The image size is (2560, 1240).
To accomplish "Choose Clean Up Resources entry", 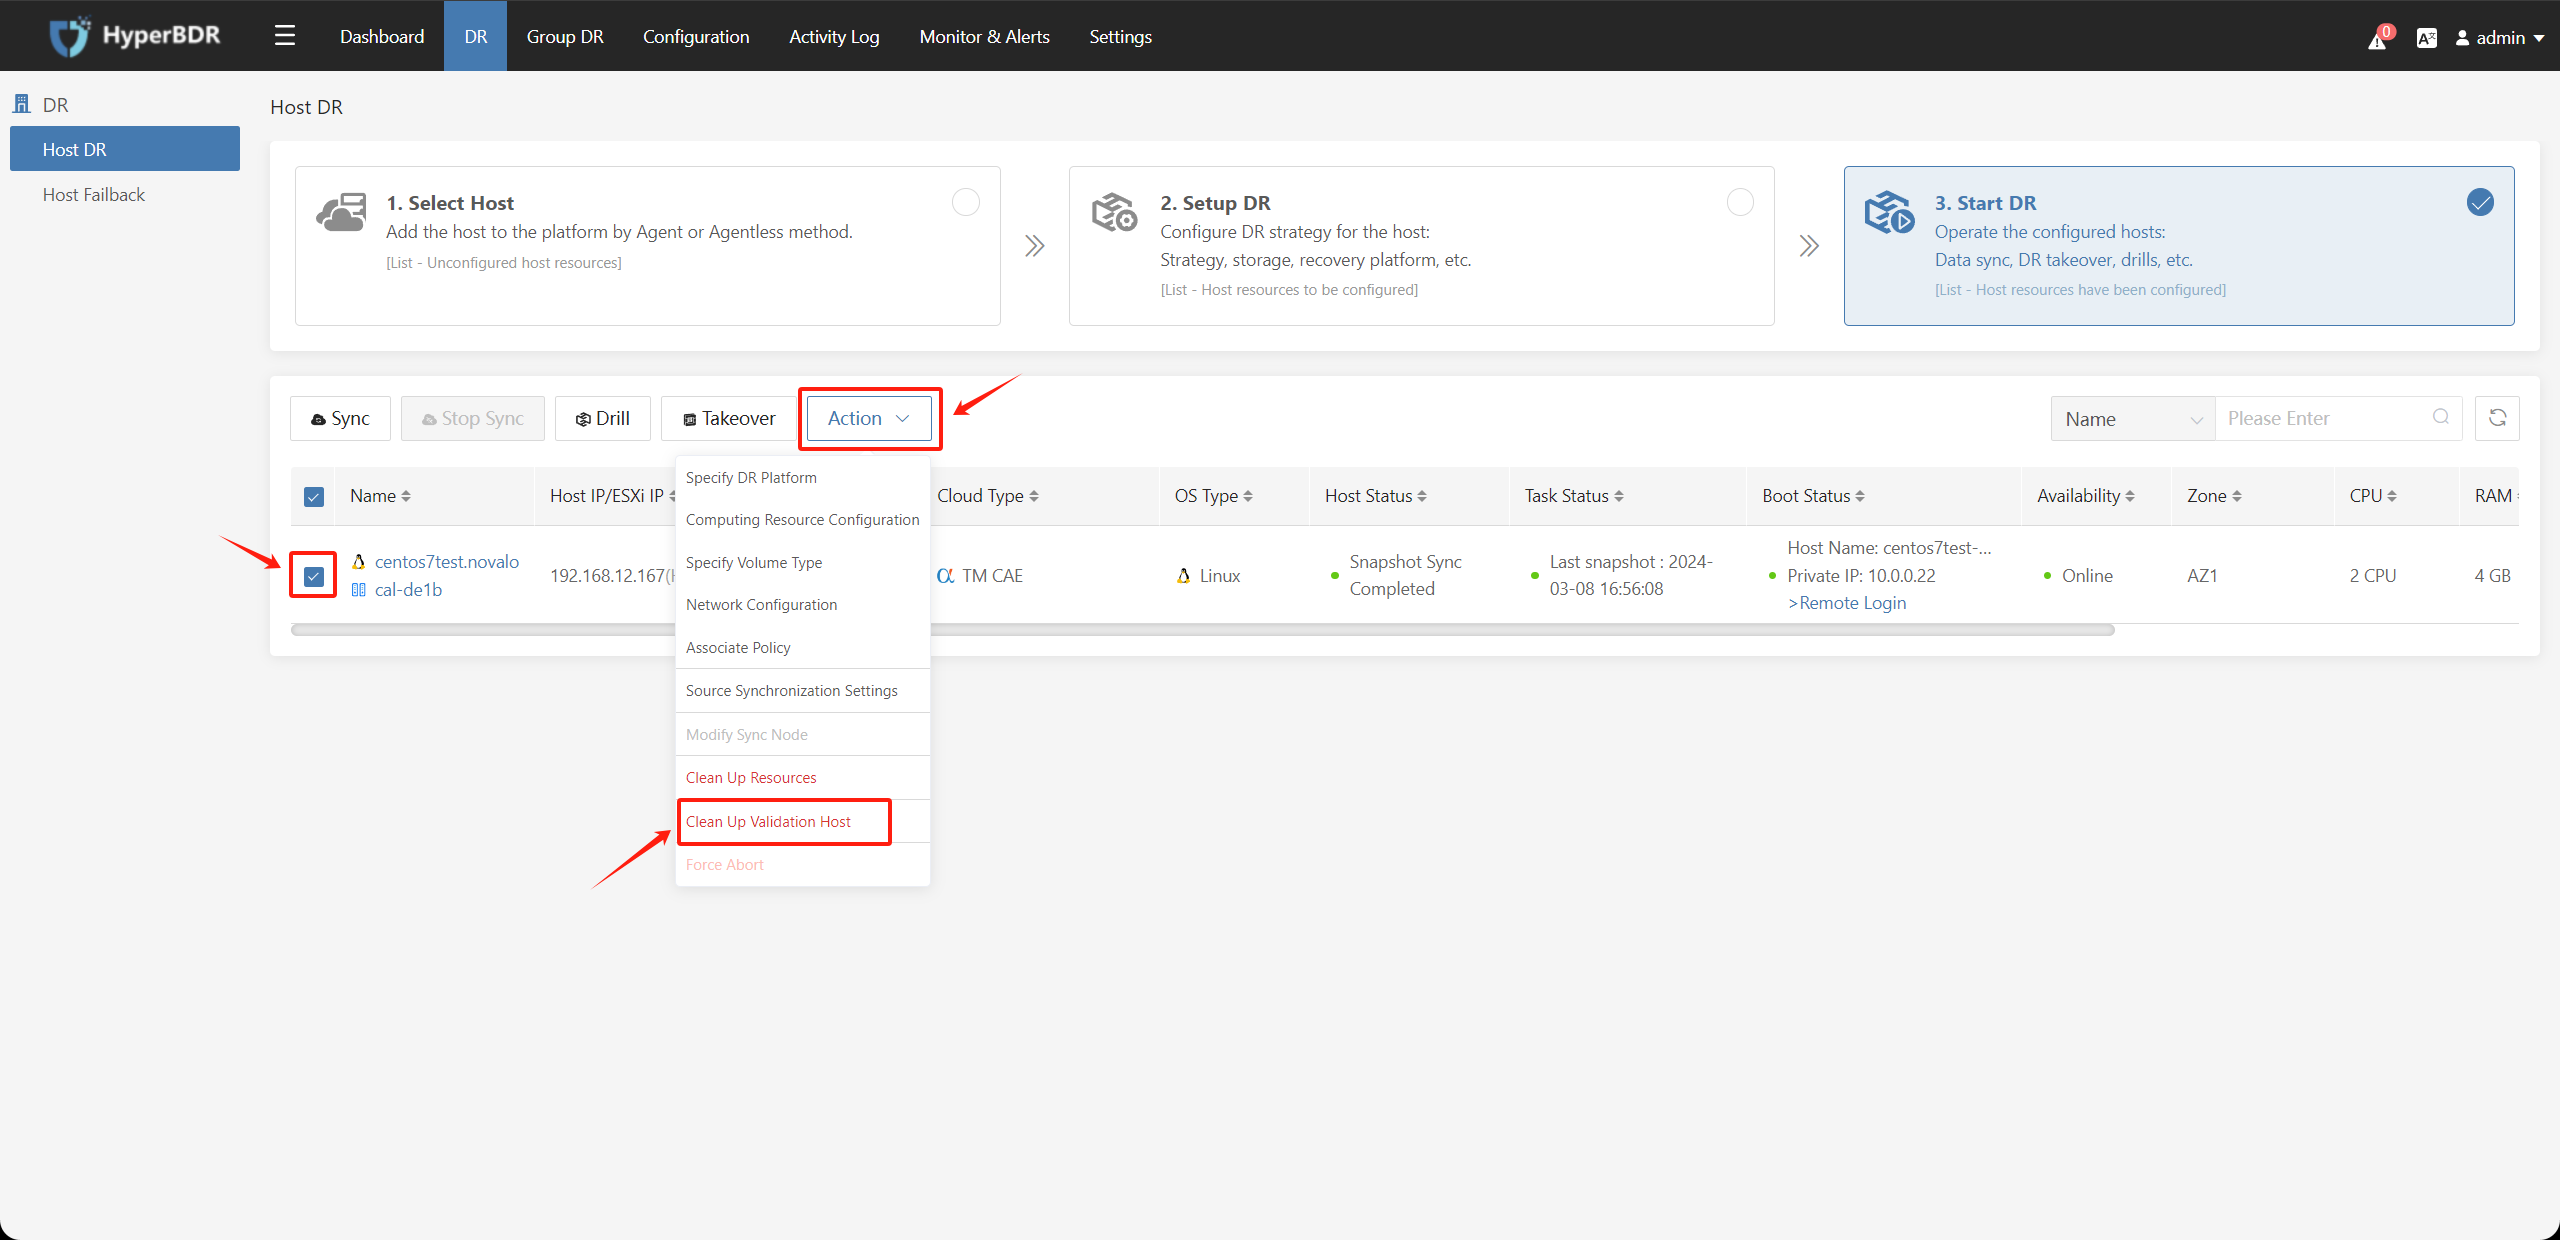I will click(803, 778).
